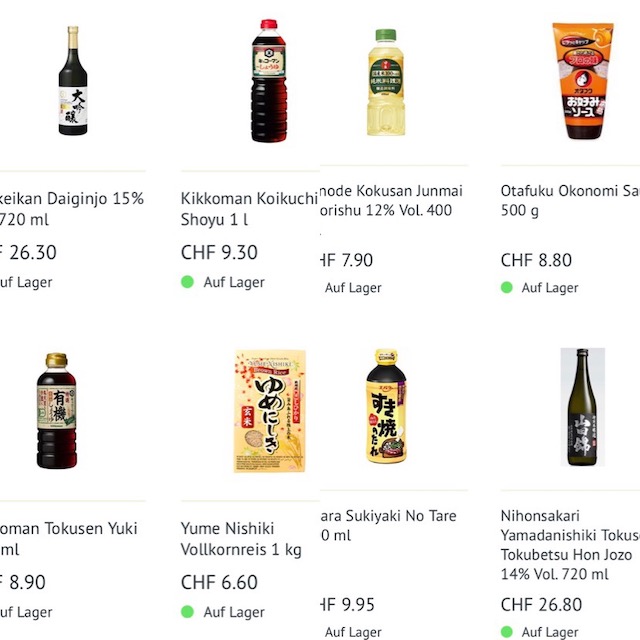Open the Otafuku Okonomi Sauce product image
Image resolution: width=640 pixels, height=640 pixels.
tap(582, 82)
